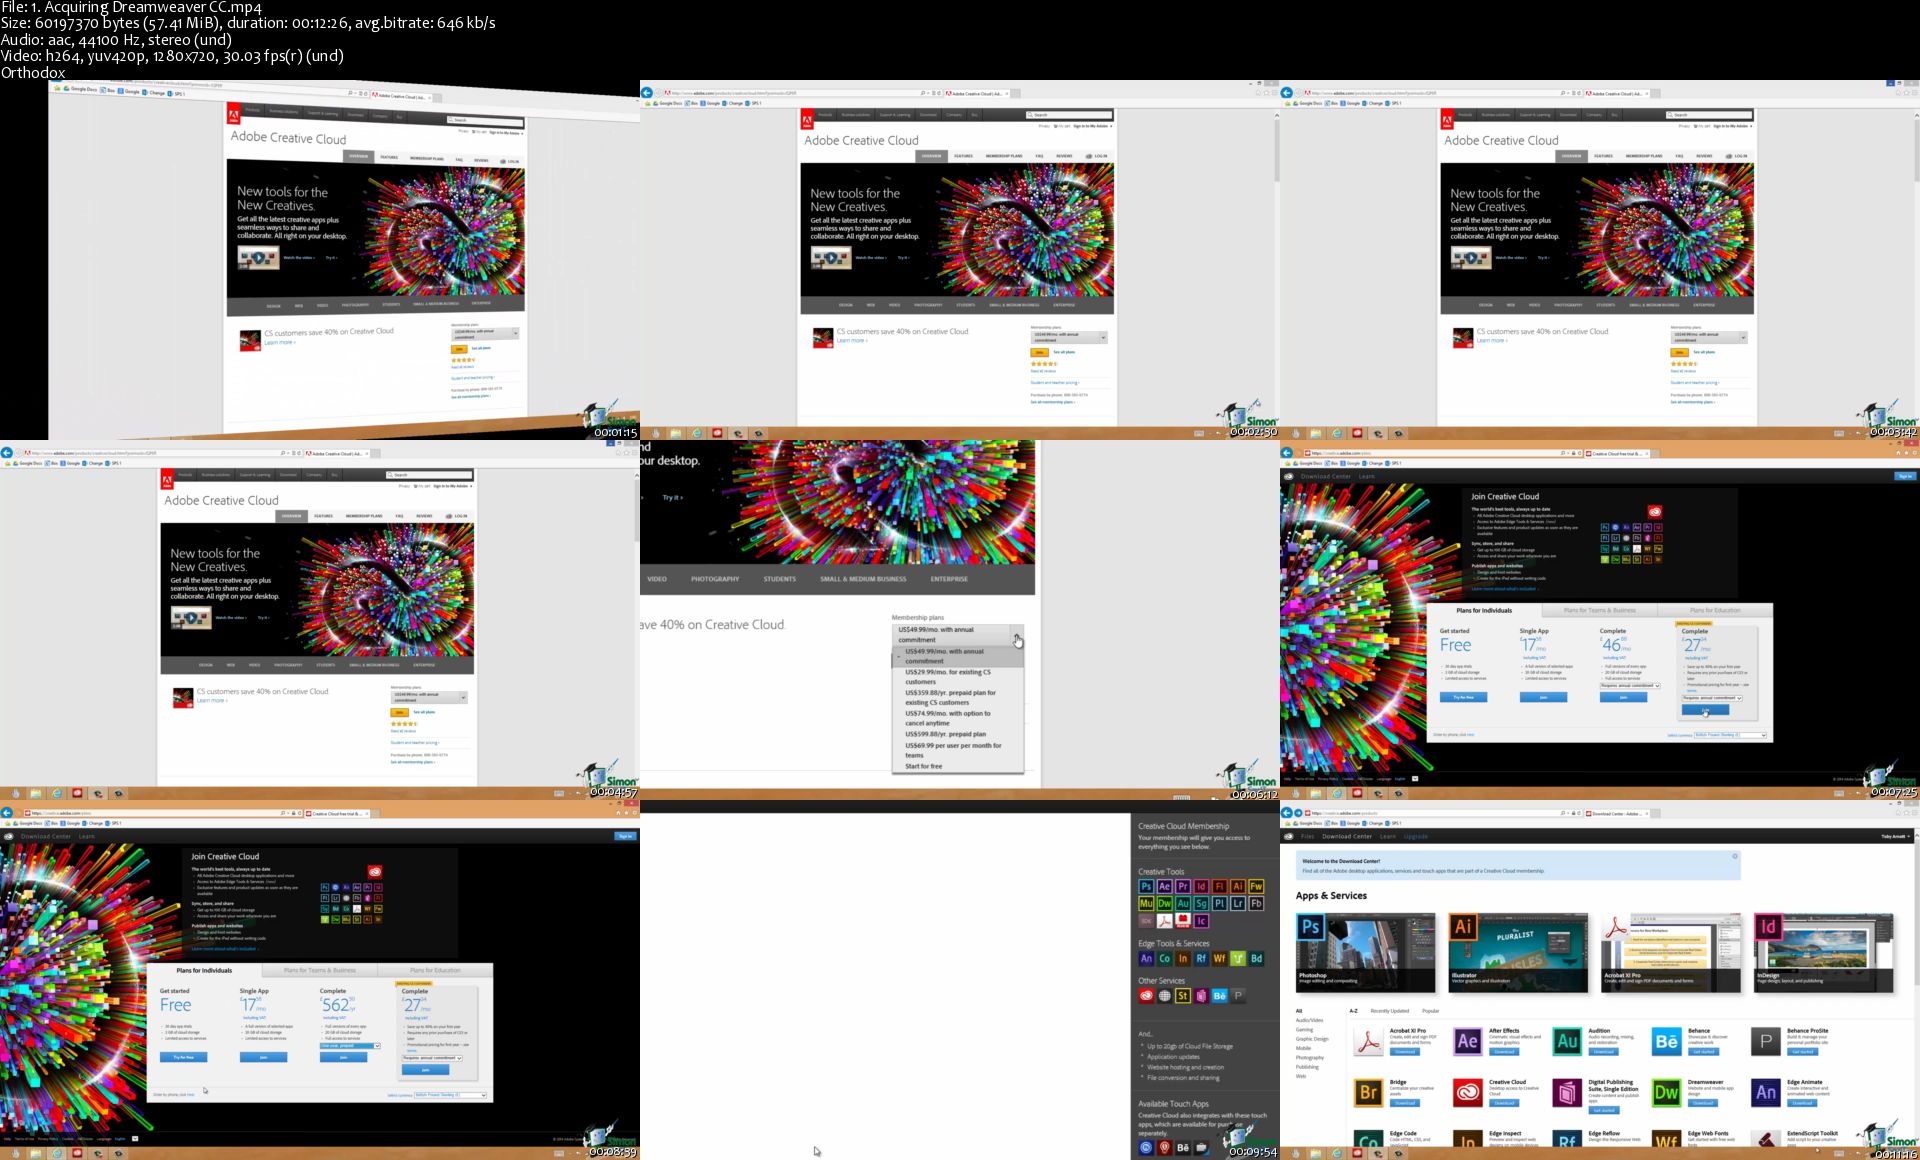The height and width of the screenshot is (1160, 1920).
Task: Click Try it link in the zoomed 00:06:12 frame
Action: coord(672,497)
